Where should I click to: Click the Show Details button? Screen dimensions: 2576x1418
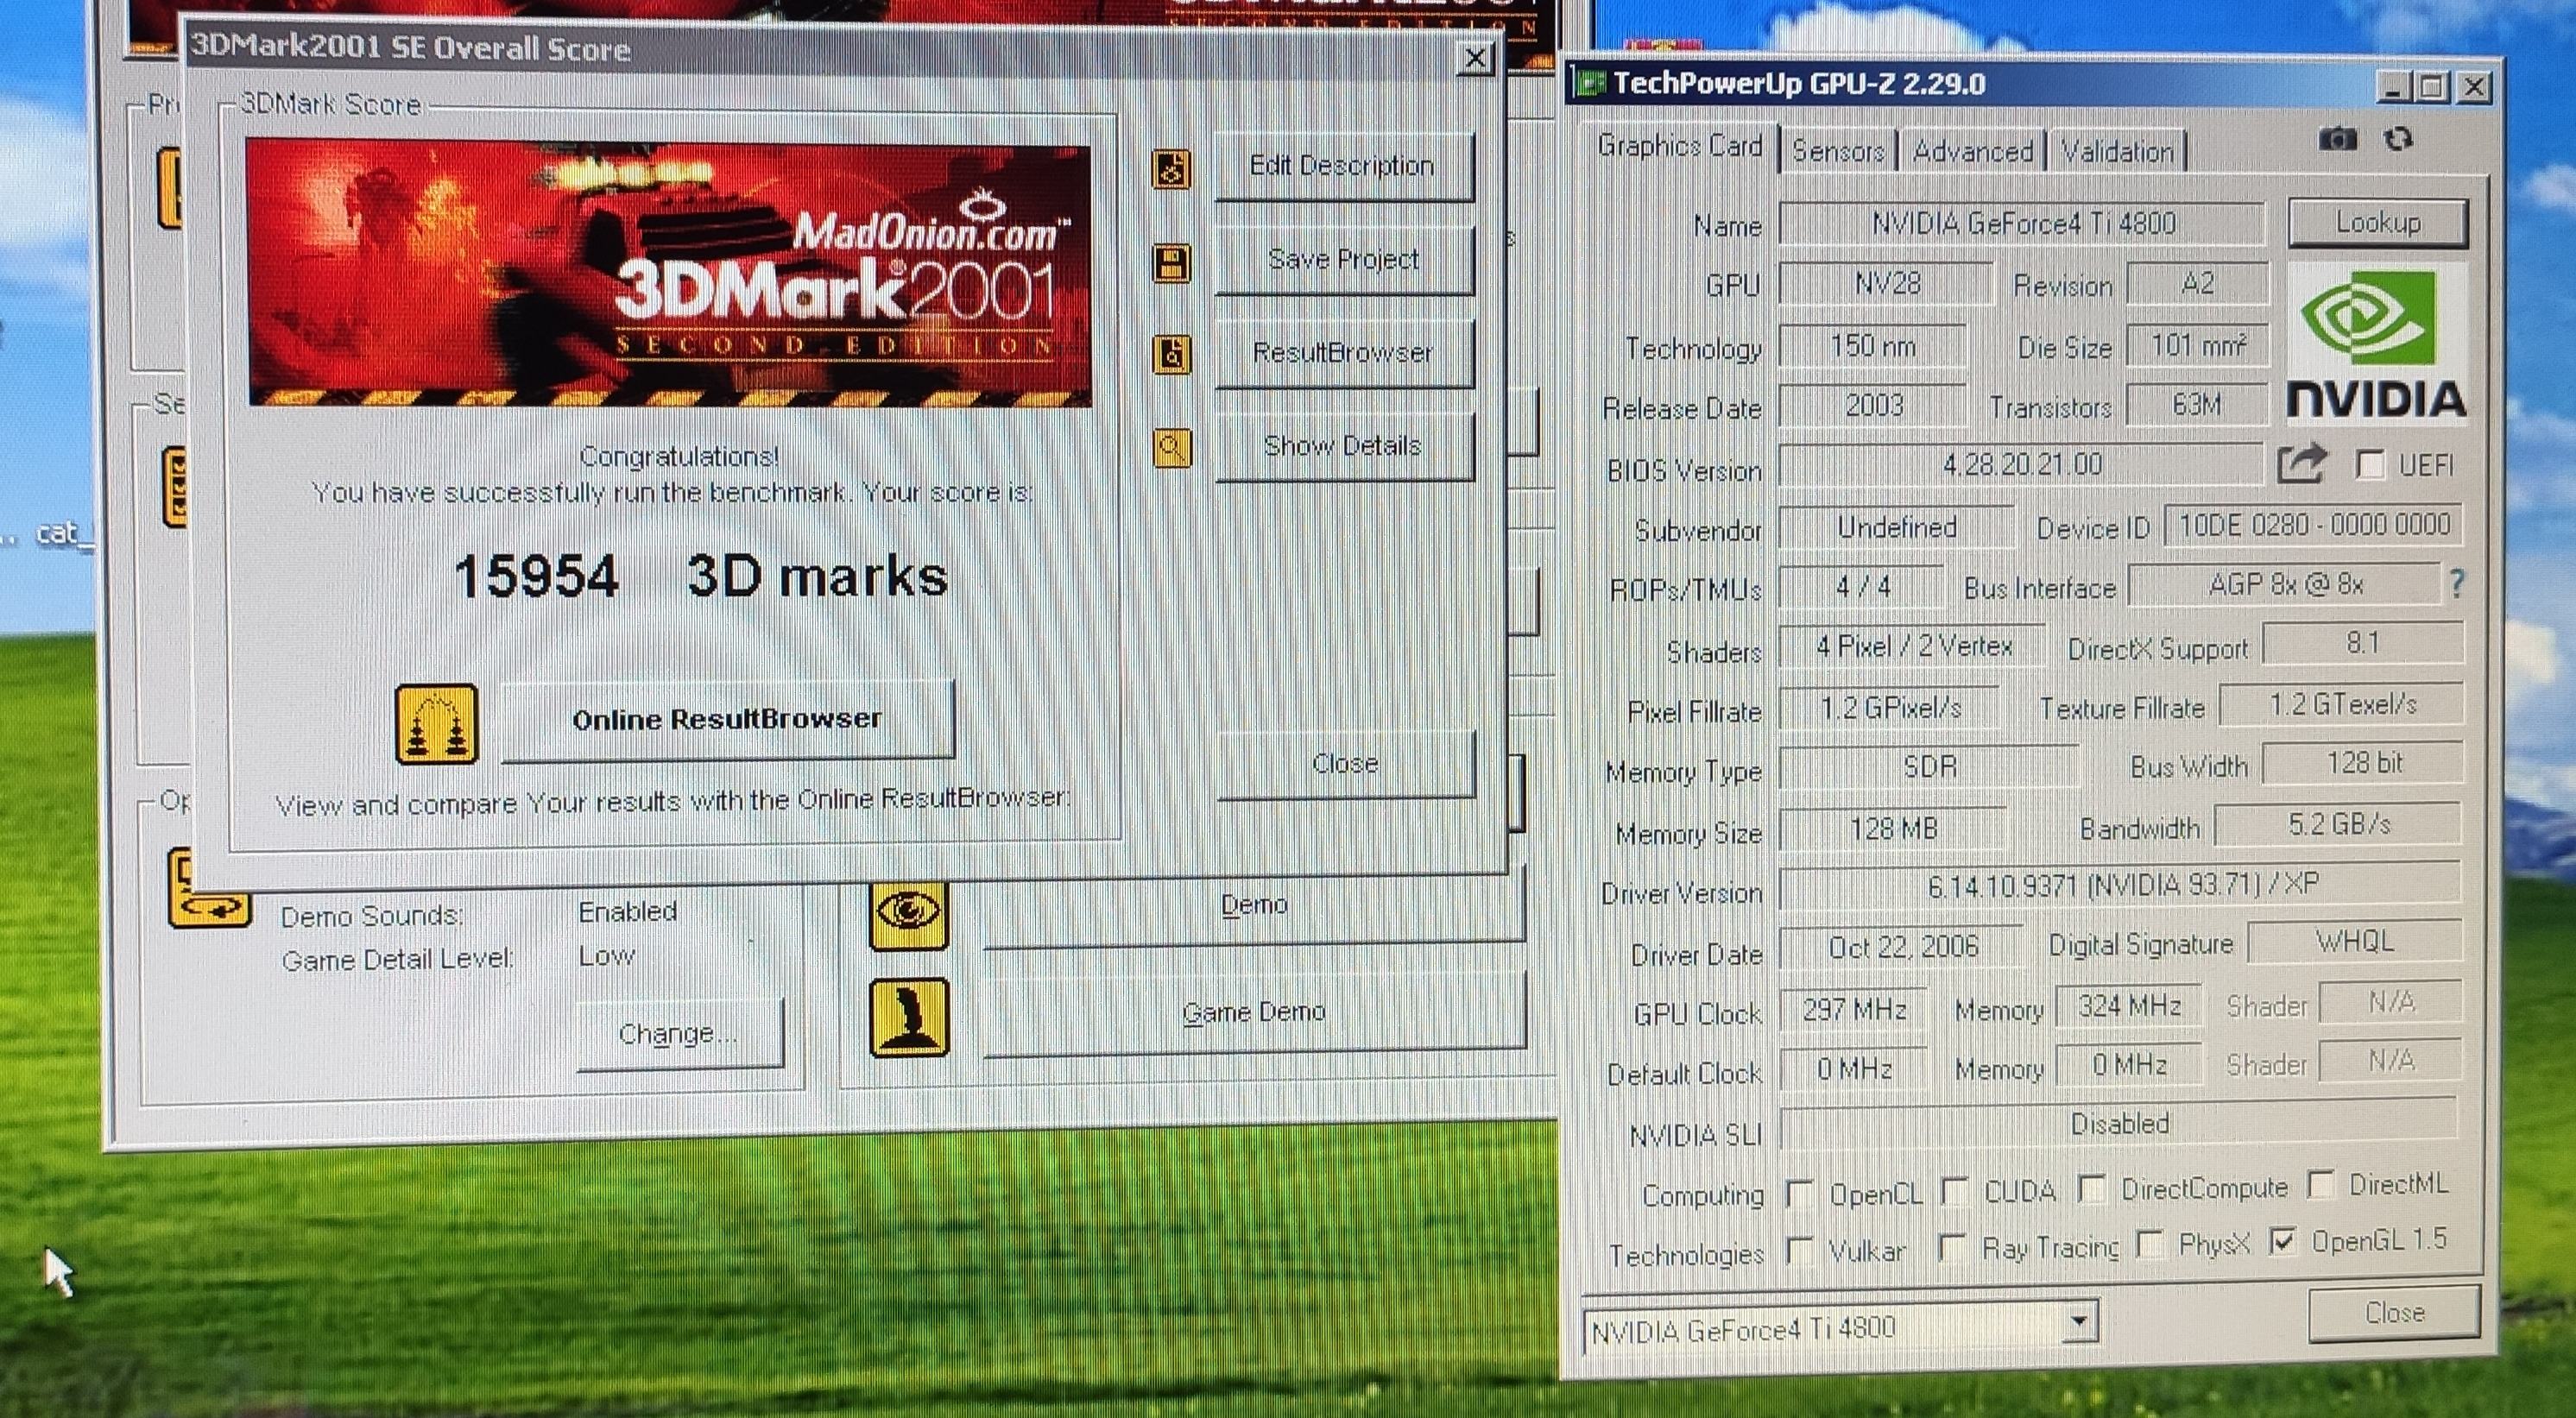[1343, 446]
